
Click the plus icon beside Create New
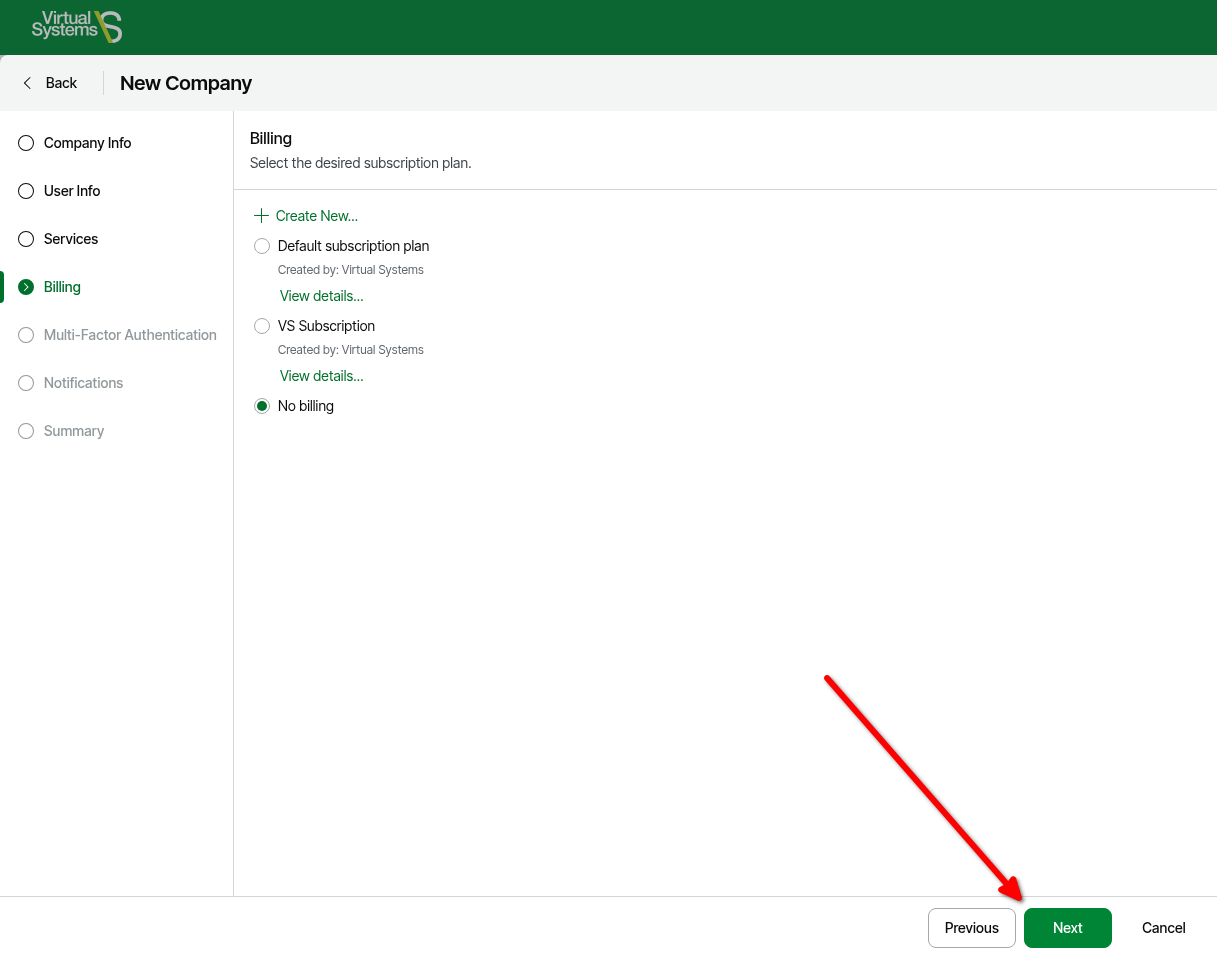pos(261,216)
